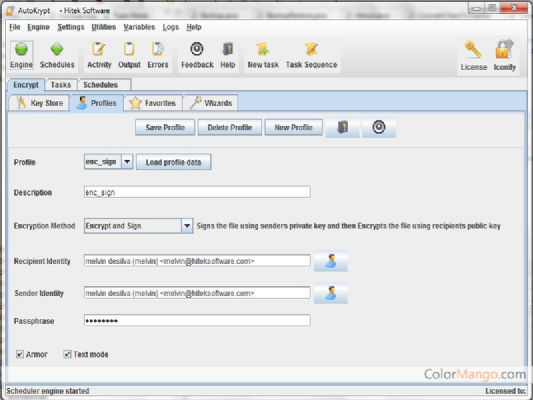Open the Key Store sub-tab
Viewport: 533px width, 400px height.
click(x=40, y=103)
